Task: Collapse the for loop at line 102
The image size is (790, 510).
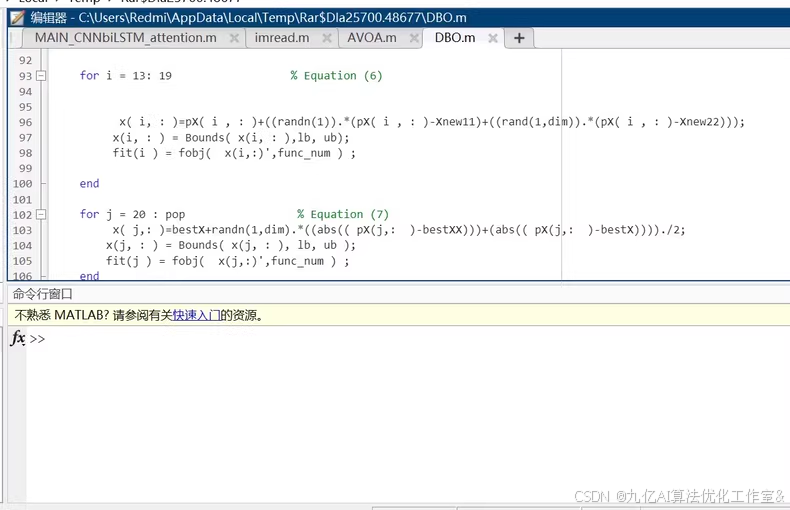Action: point(41,215)
